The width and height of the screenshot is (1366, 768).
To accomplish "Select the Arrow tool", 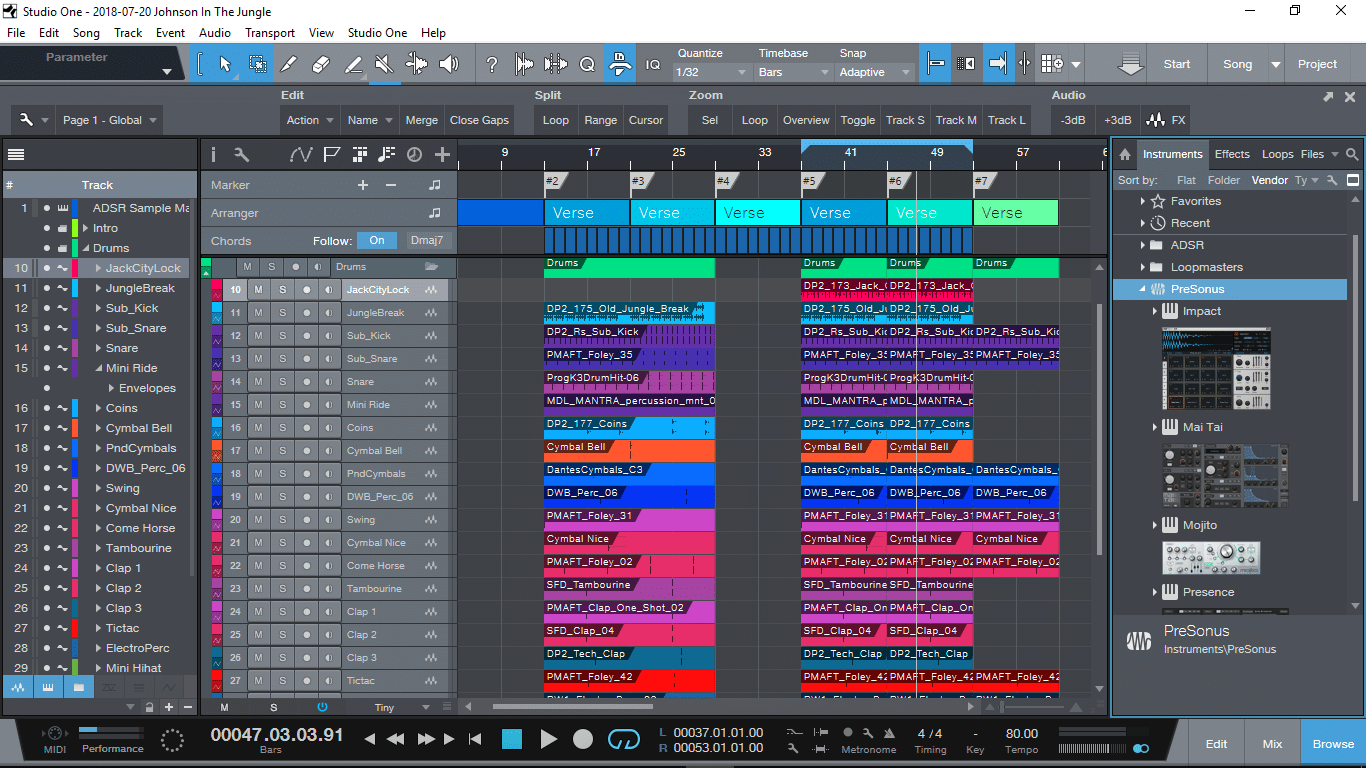I will 224,64.
